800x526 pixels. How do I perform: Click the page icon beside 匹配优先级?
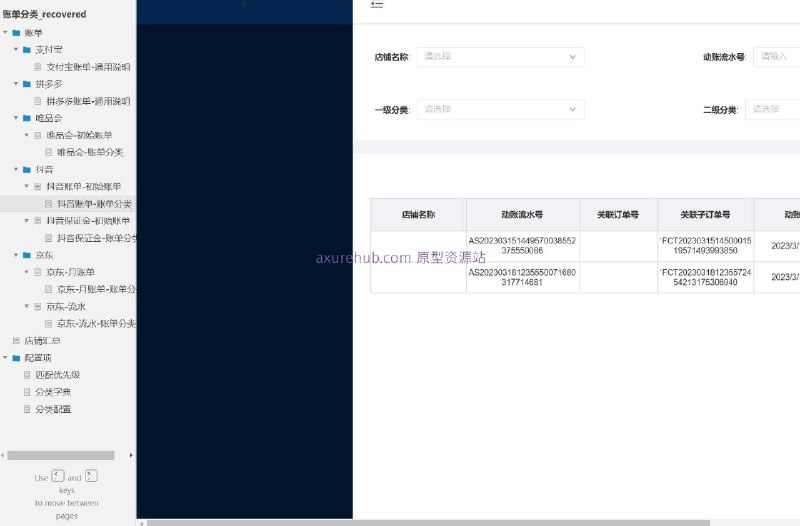(x=27, y=375)
